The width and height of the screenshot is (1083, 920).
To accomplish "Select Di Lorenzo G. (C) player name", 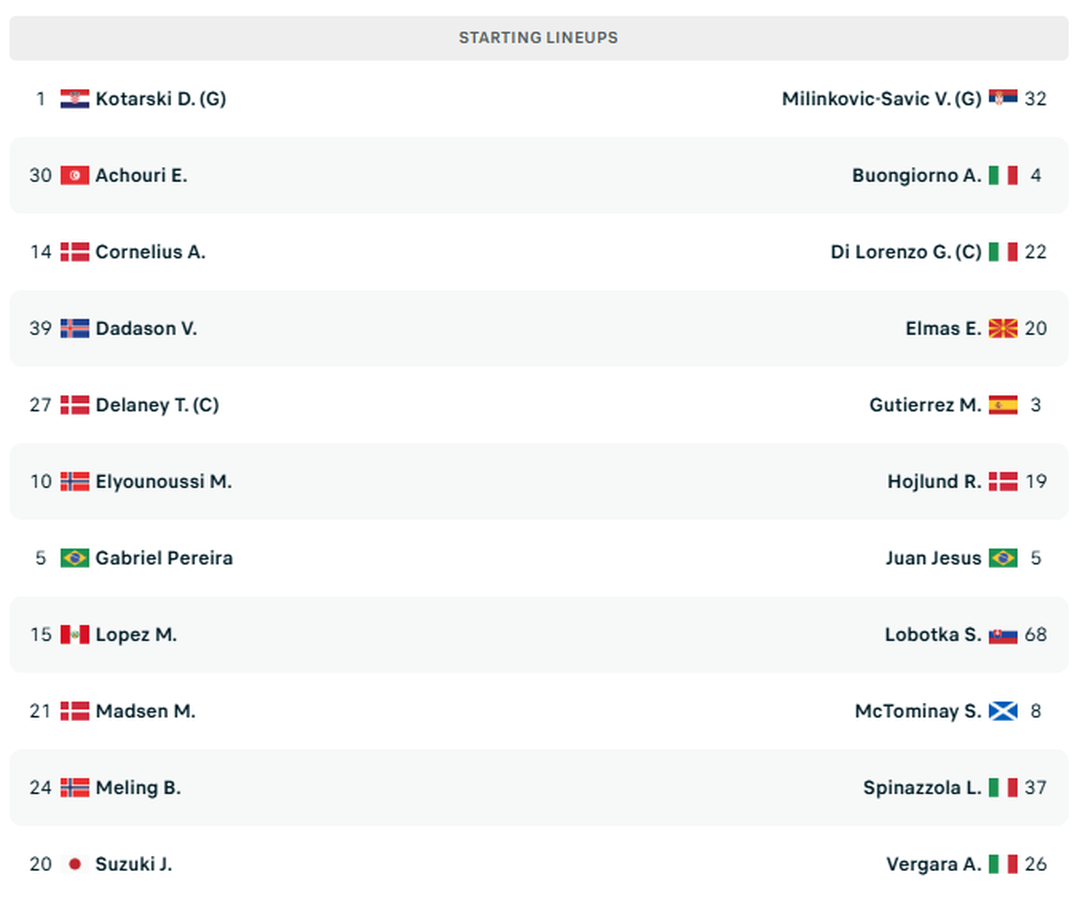I will [906, 252].
